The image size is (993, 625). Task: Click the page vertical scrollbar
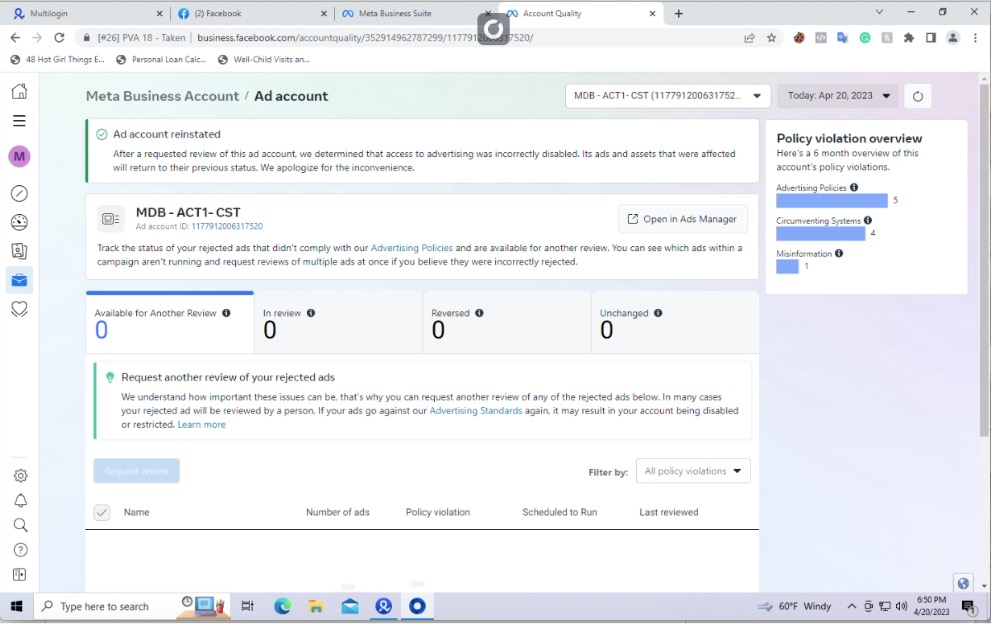984,261
